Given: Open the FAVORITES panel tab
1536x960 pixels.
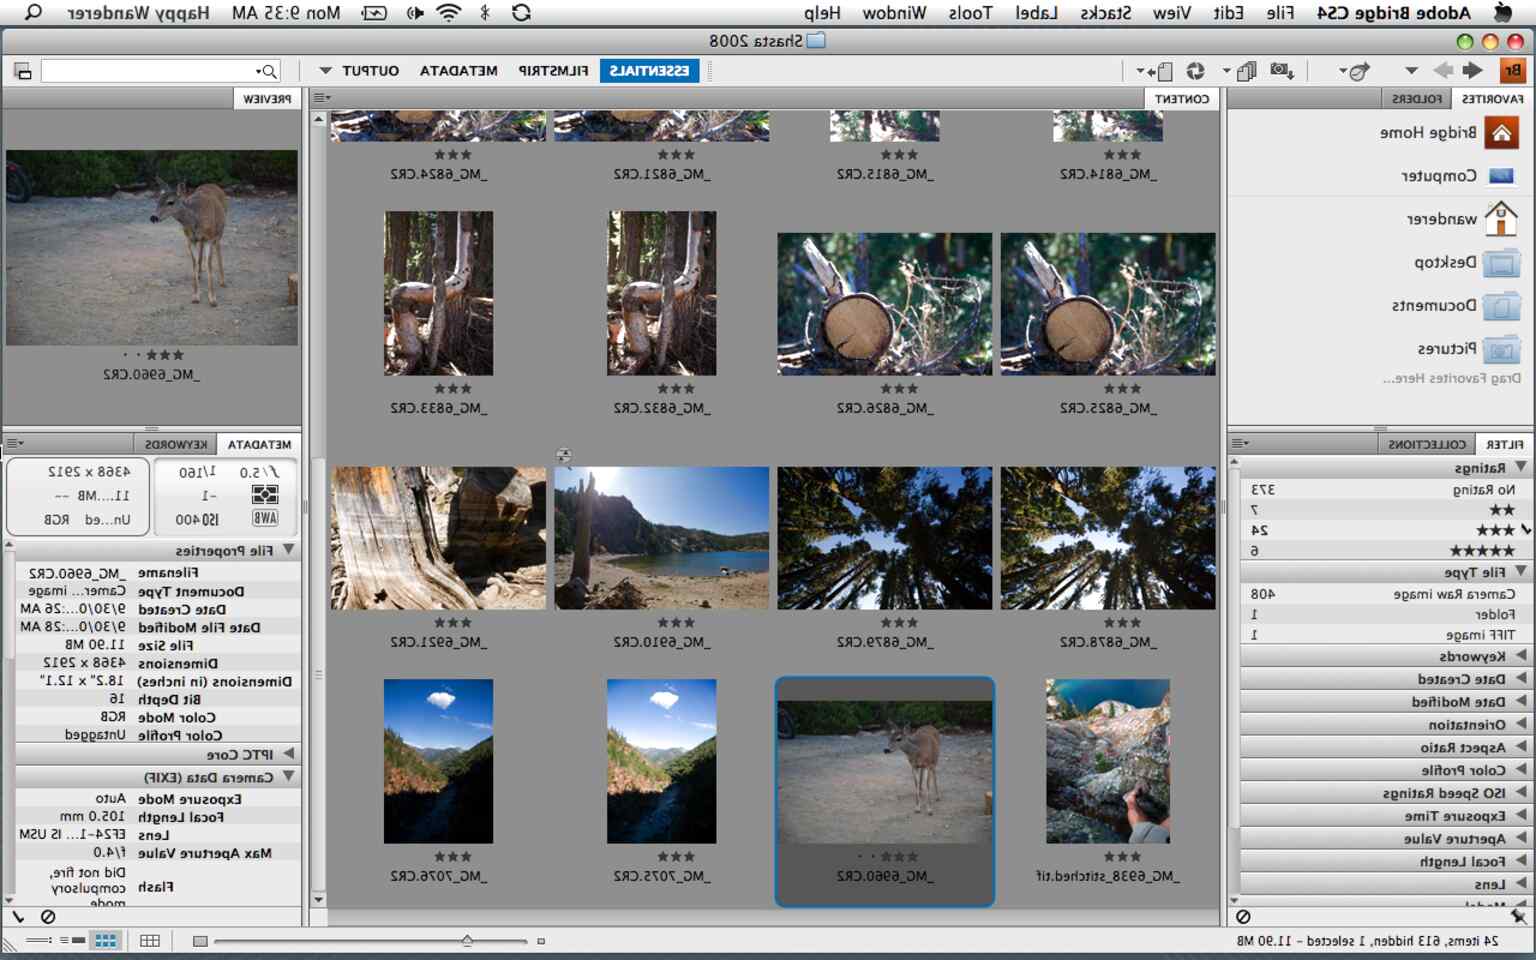Looking at the screenshot, I should click(1492, 99).
